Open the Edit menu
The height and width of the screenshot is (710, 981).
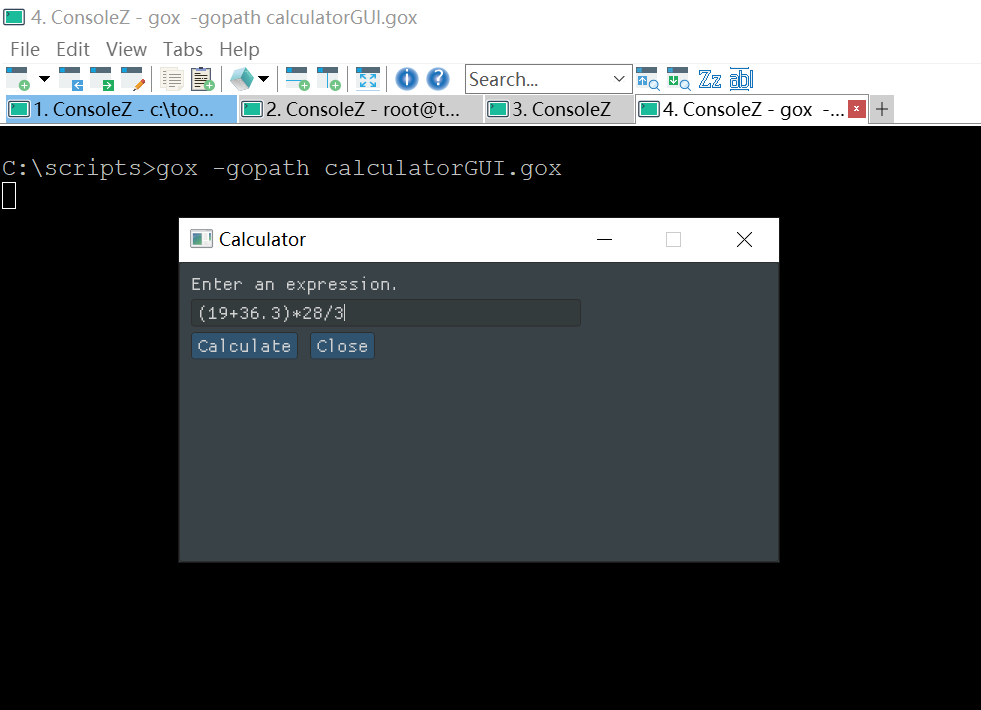tap(73, 49)
